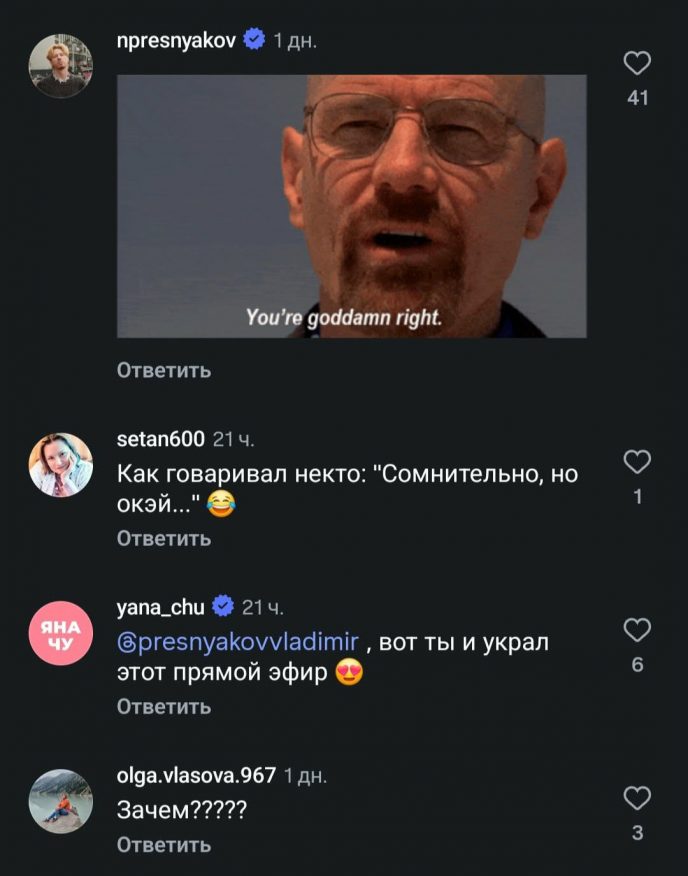The width and height of the screenshot is (688, 876).
Task: Open npresnyakov's profile avatar
Action: tap(60, 66)
